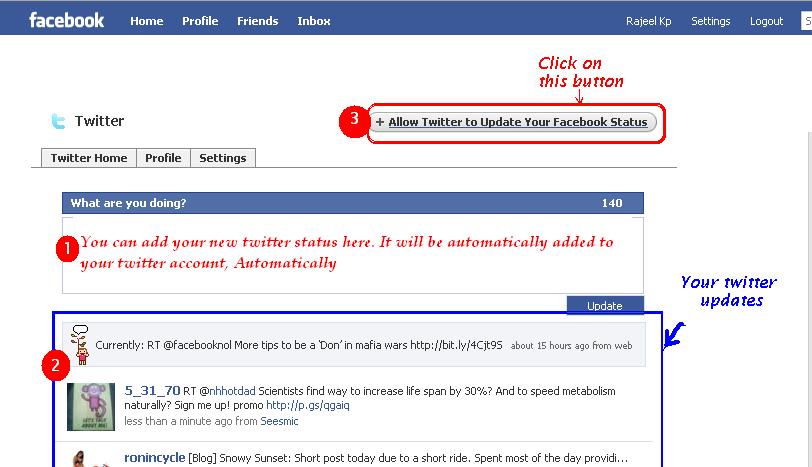Click the 'about 15 hours ago from web' text
The image size is (812, 467).
pyautogui.click(x=571, y=345)
